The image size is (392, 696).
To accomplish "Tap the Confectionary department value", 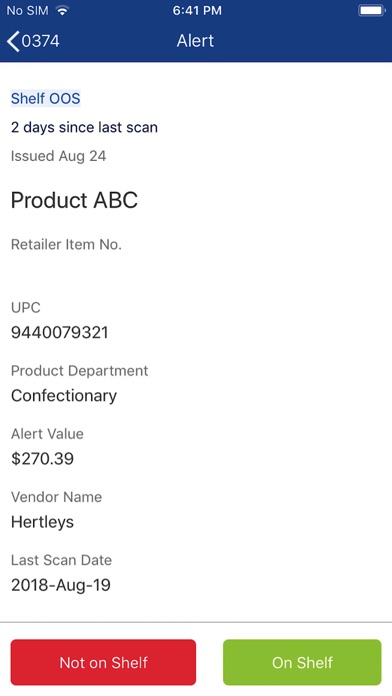I will pos(64,395).
